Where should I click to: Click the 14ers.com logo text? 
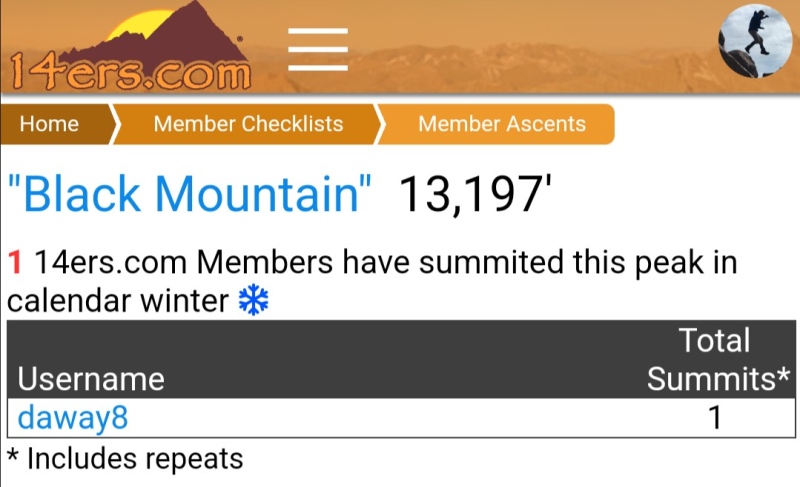[131, 72]
